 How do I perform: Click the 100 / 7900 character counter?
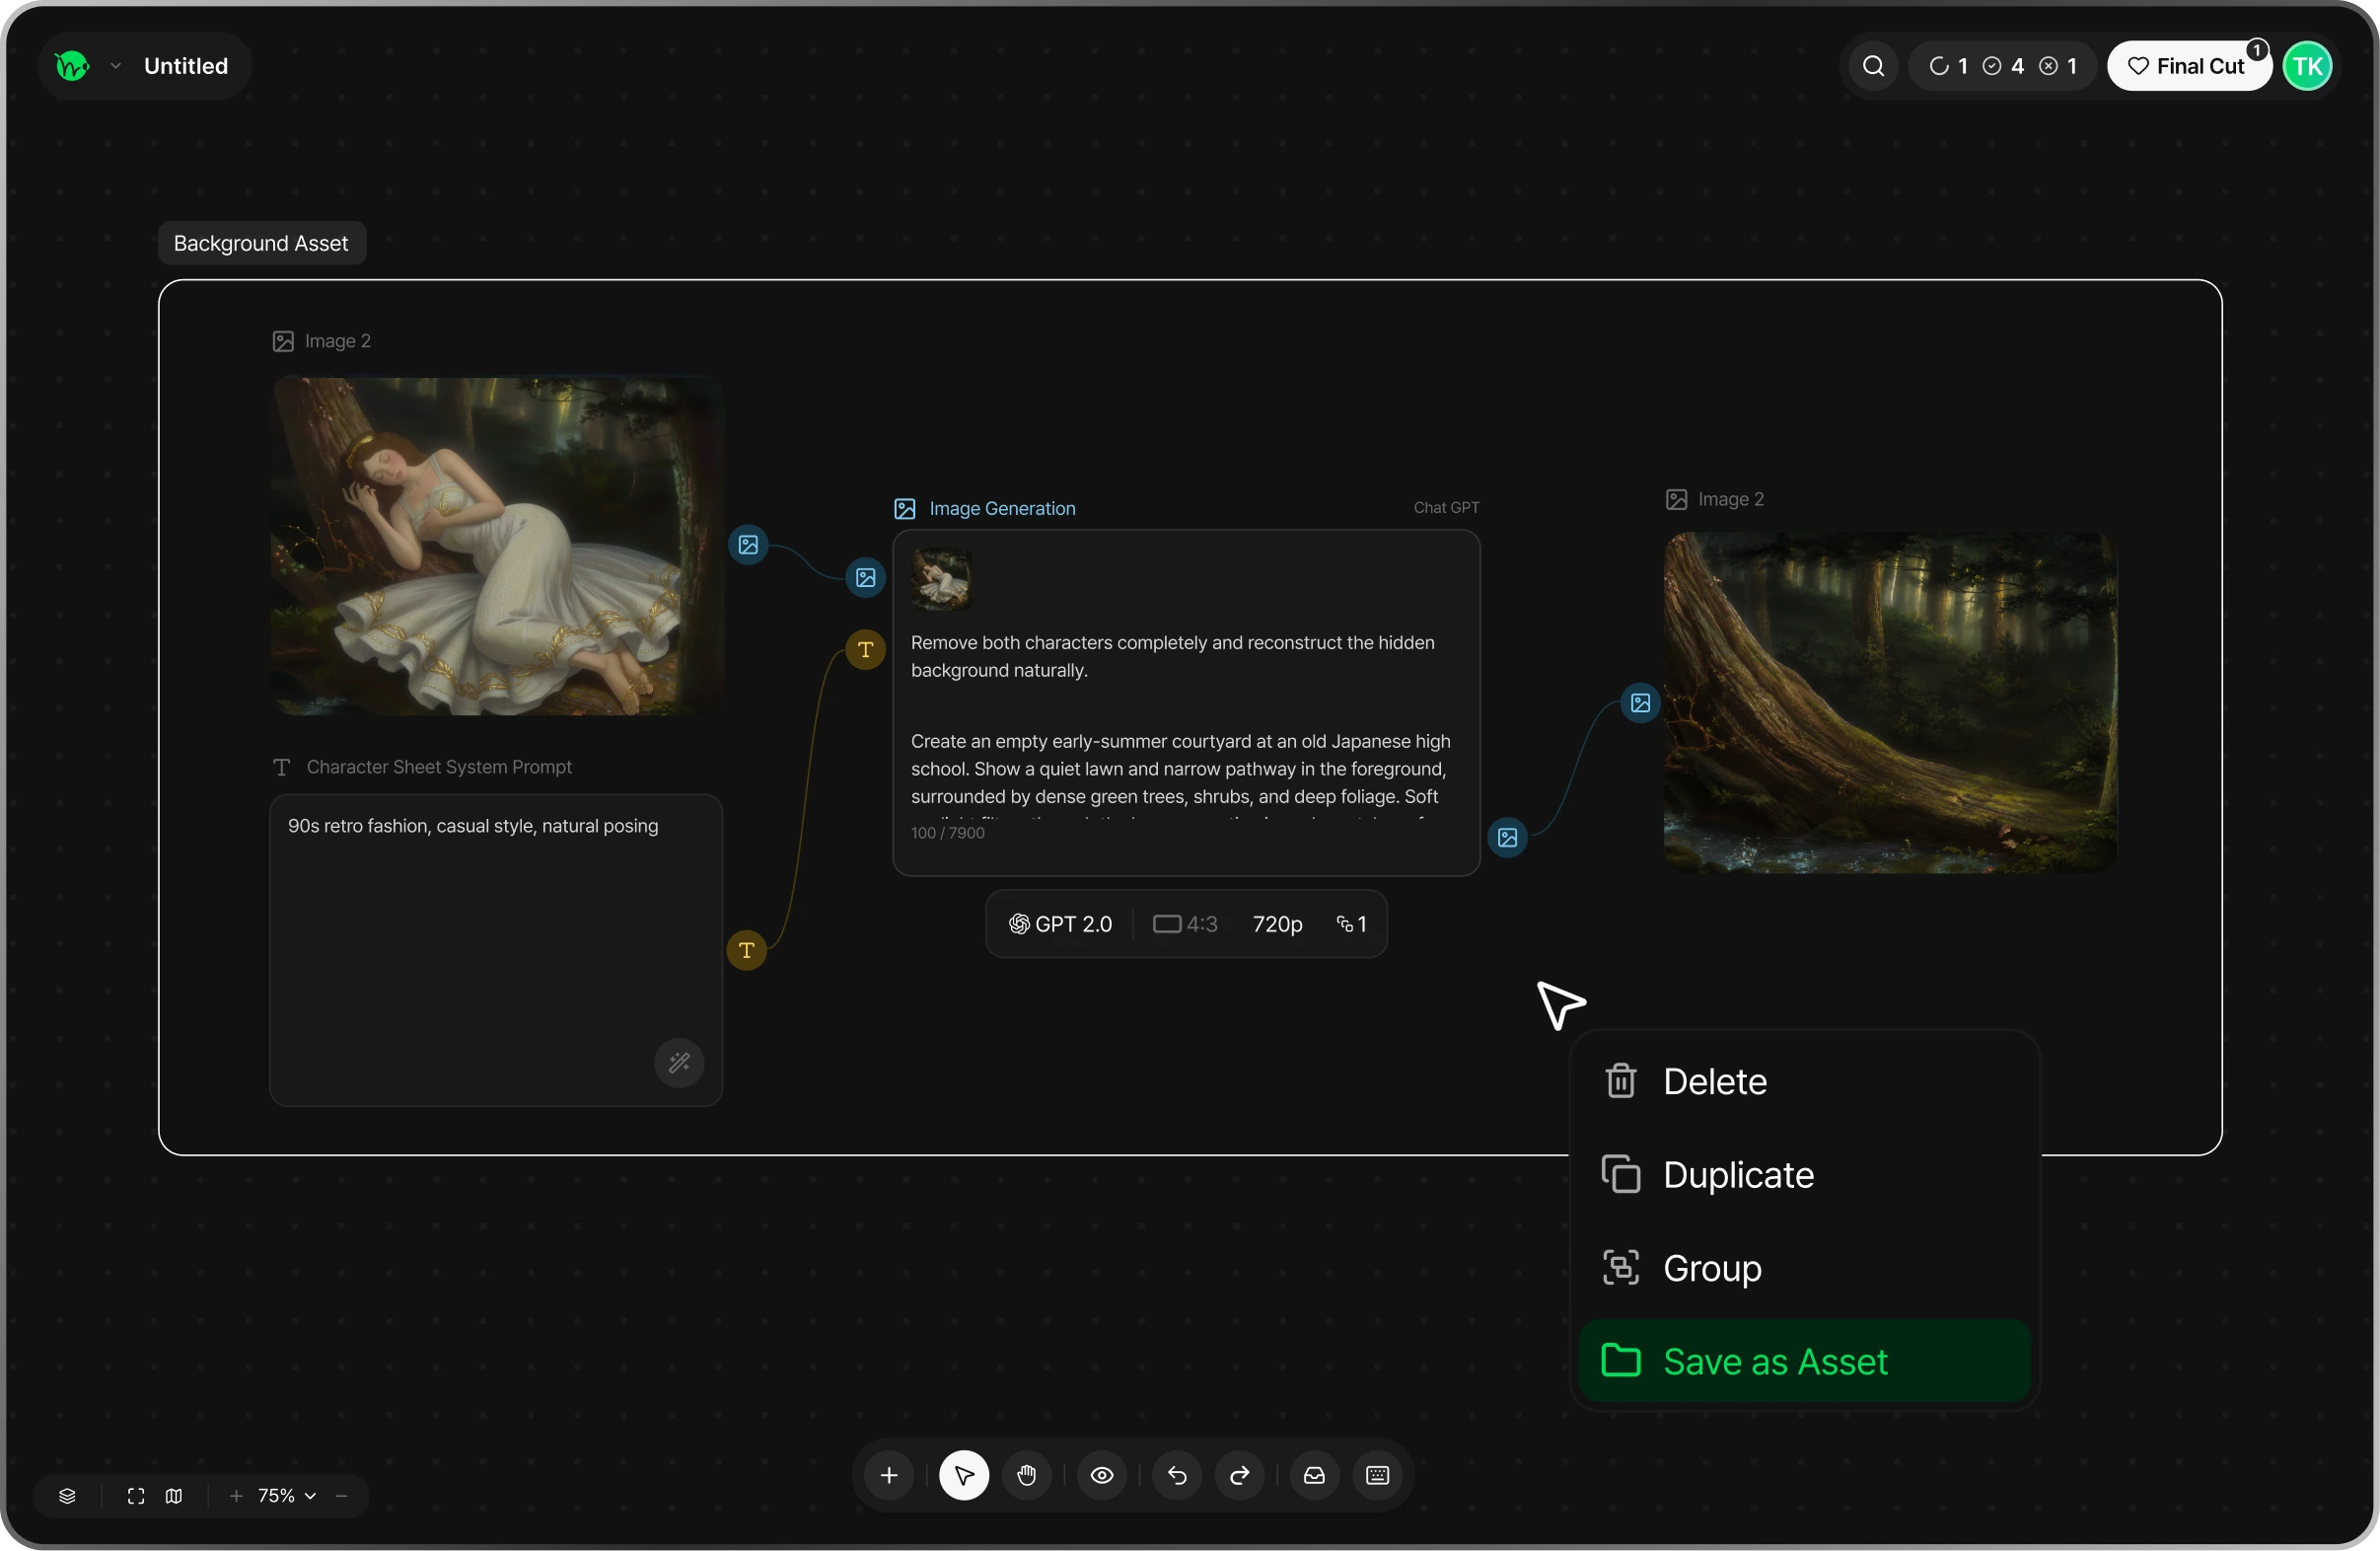pos(948,833)
